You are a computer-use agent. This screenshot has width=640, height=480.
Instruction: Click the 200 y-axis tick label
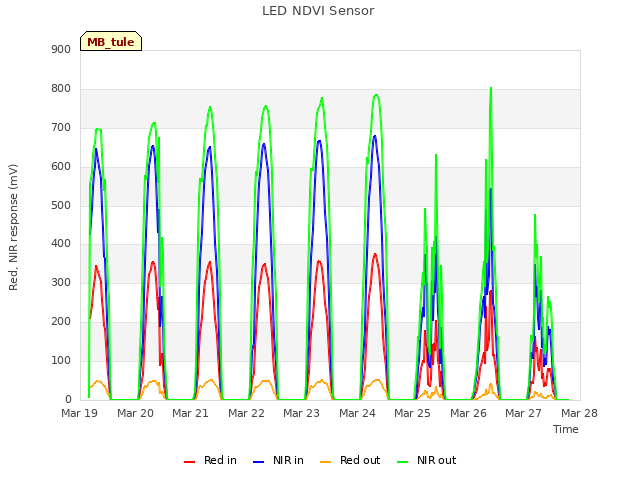pyautogui.click(x=61, y=322)
